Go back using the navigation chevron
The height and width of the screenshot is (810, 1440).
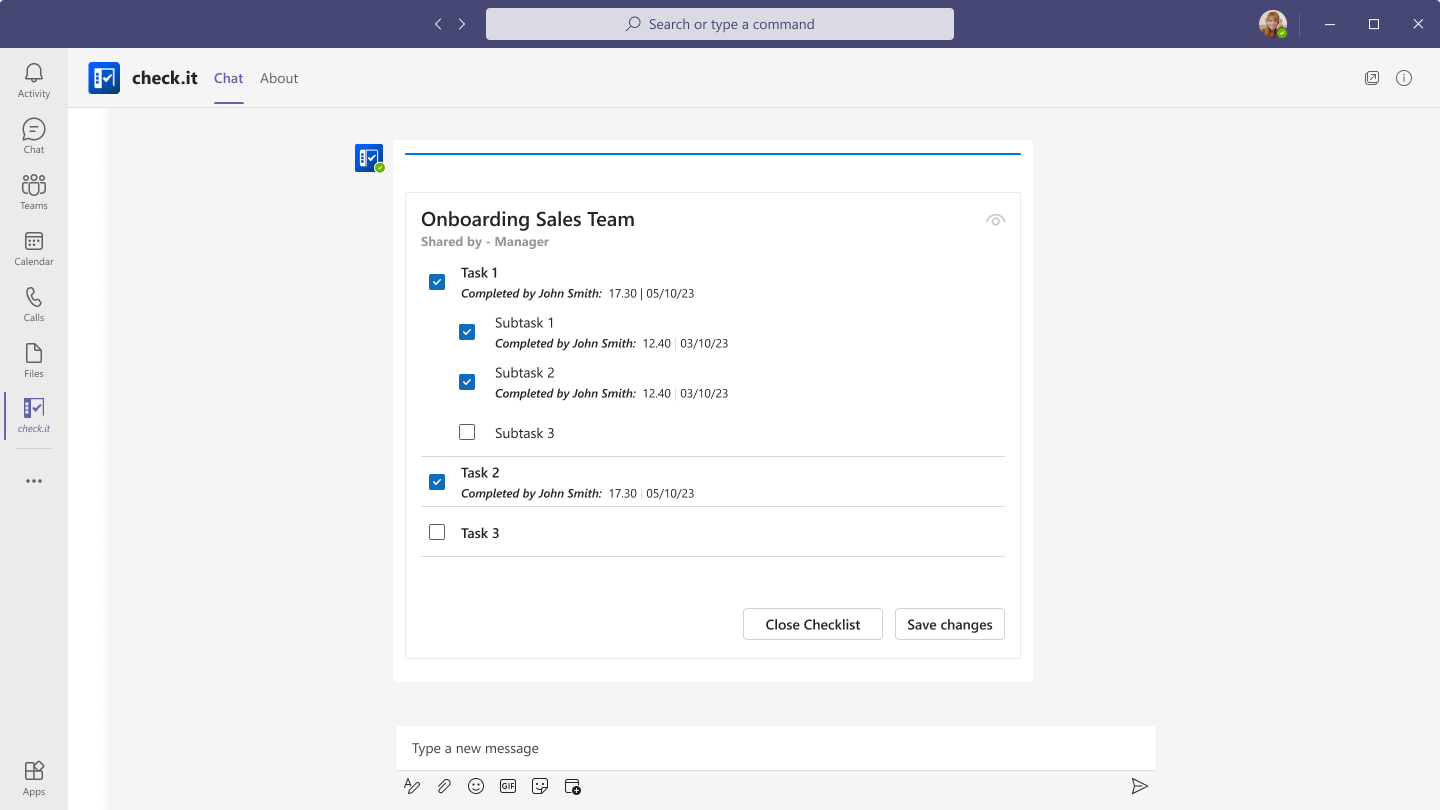point(438,23)
